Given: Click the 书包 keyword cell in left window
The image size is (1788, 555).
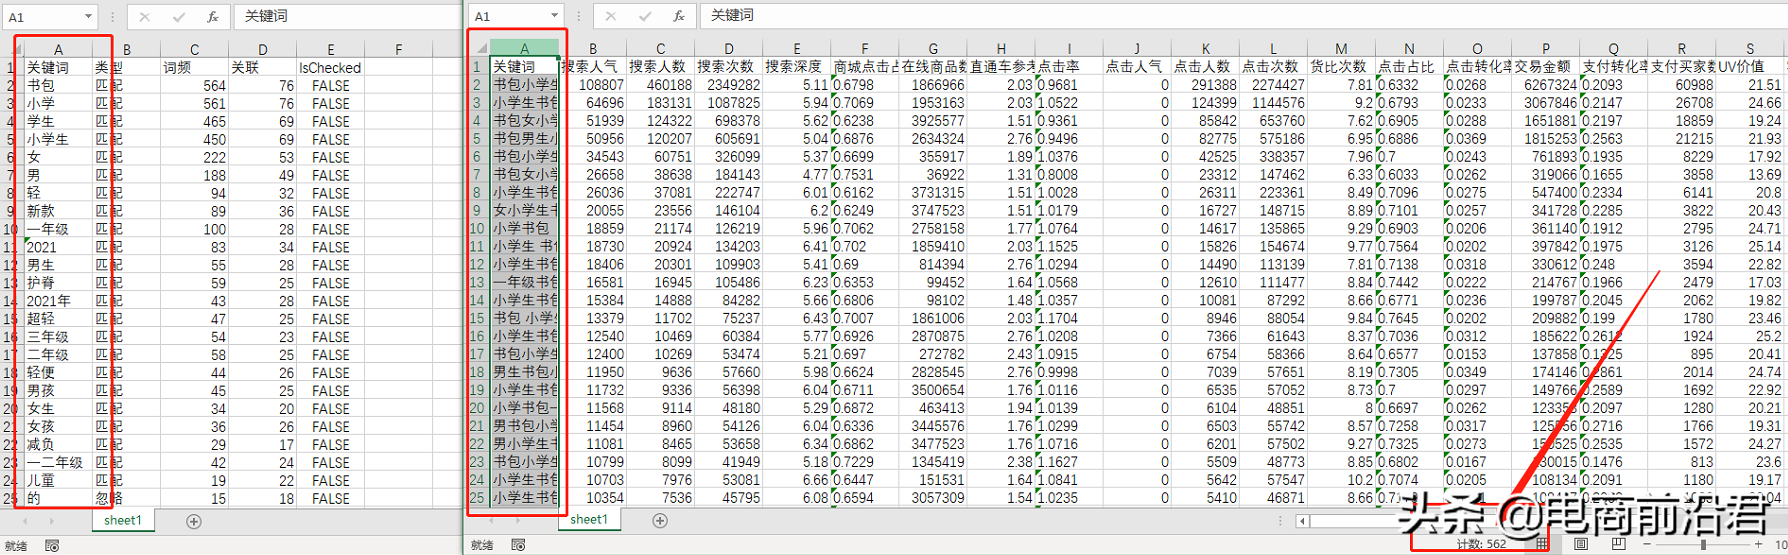Looking at the screenshot, I should pyautogui.click(x=58, y=86).
